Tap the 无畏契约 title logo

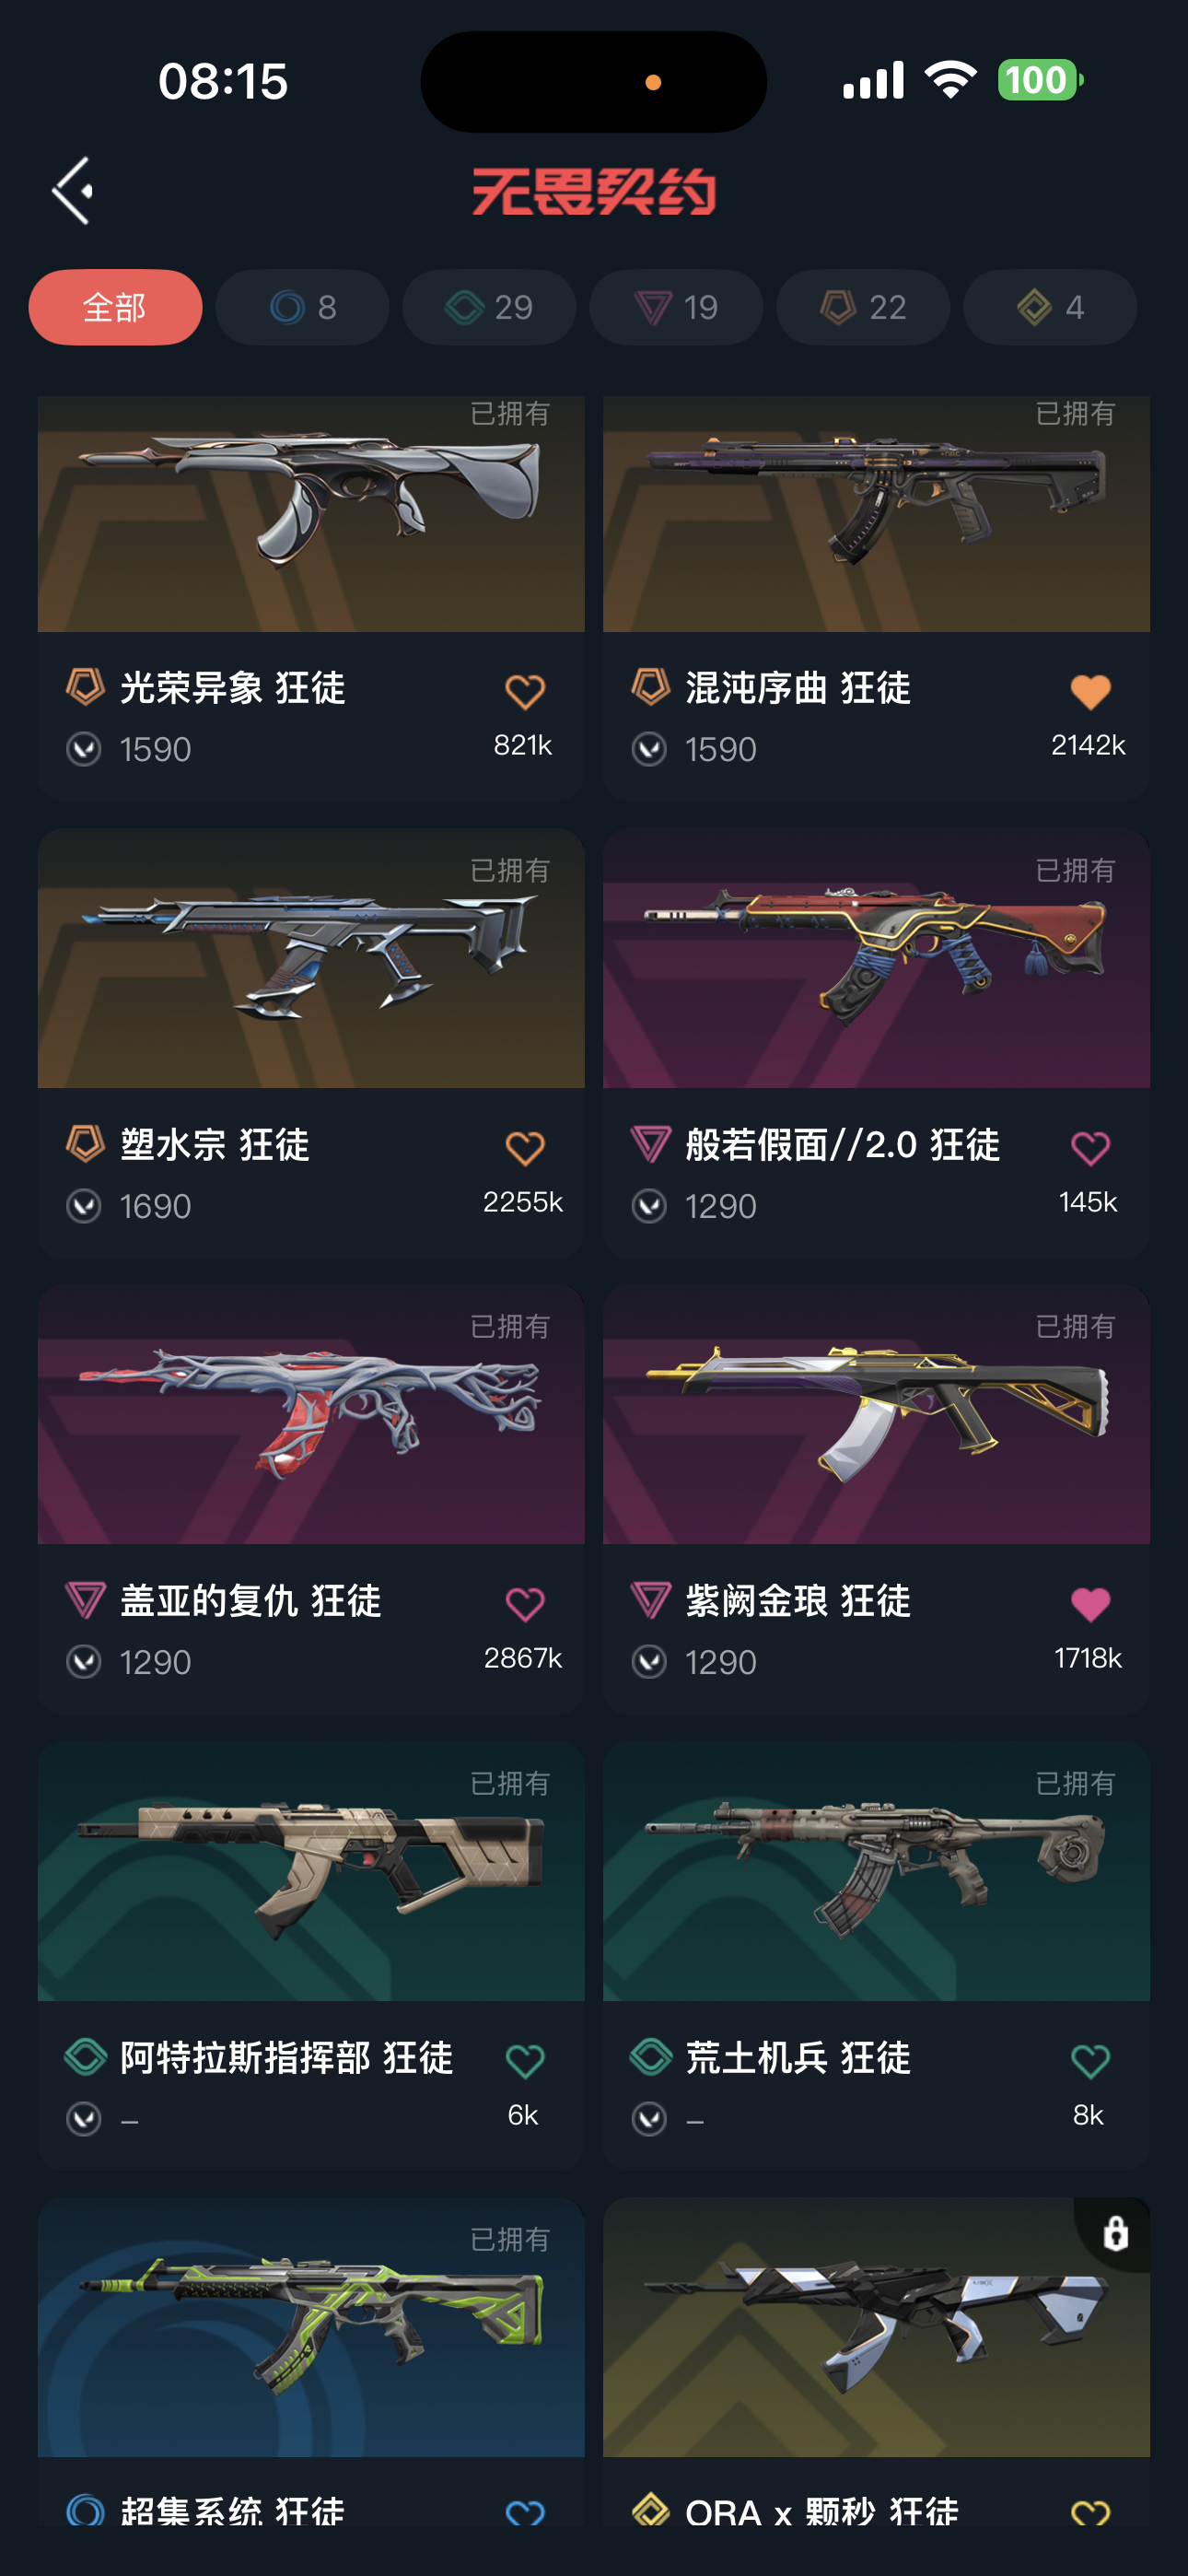pos(594,191)
